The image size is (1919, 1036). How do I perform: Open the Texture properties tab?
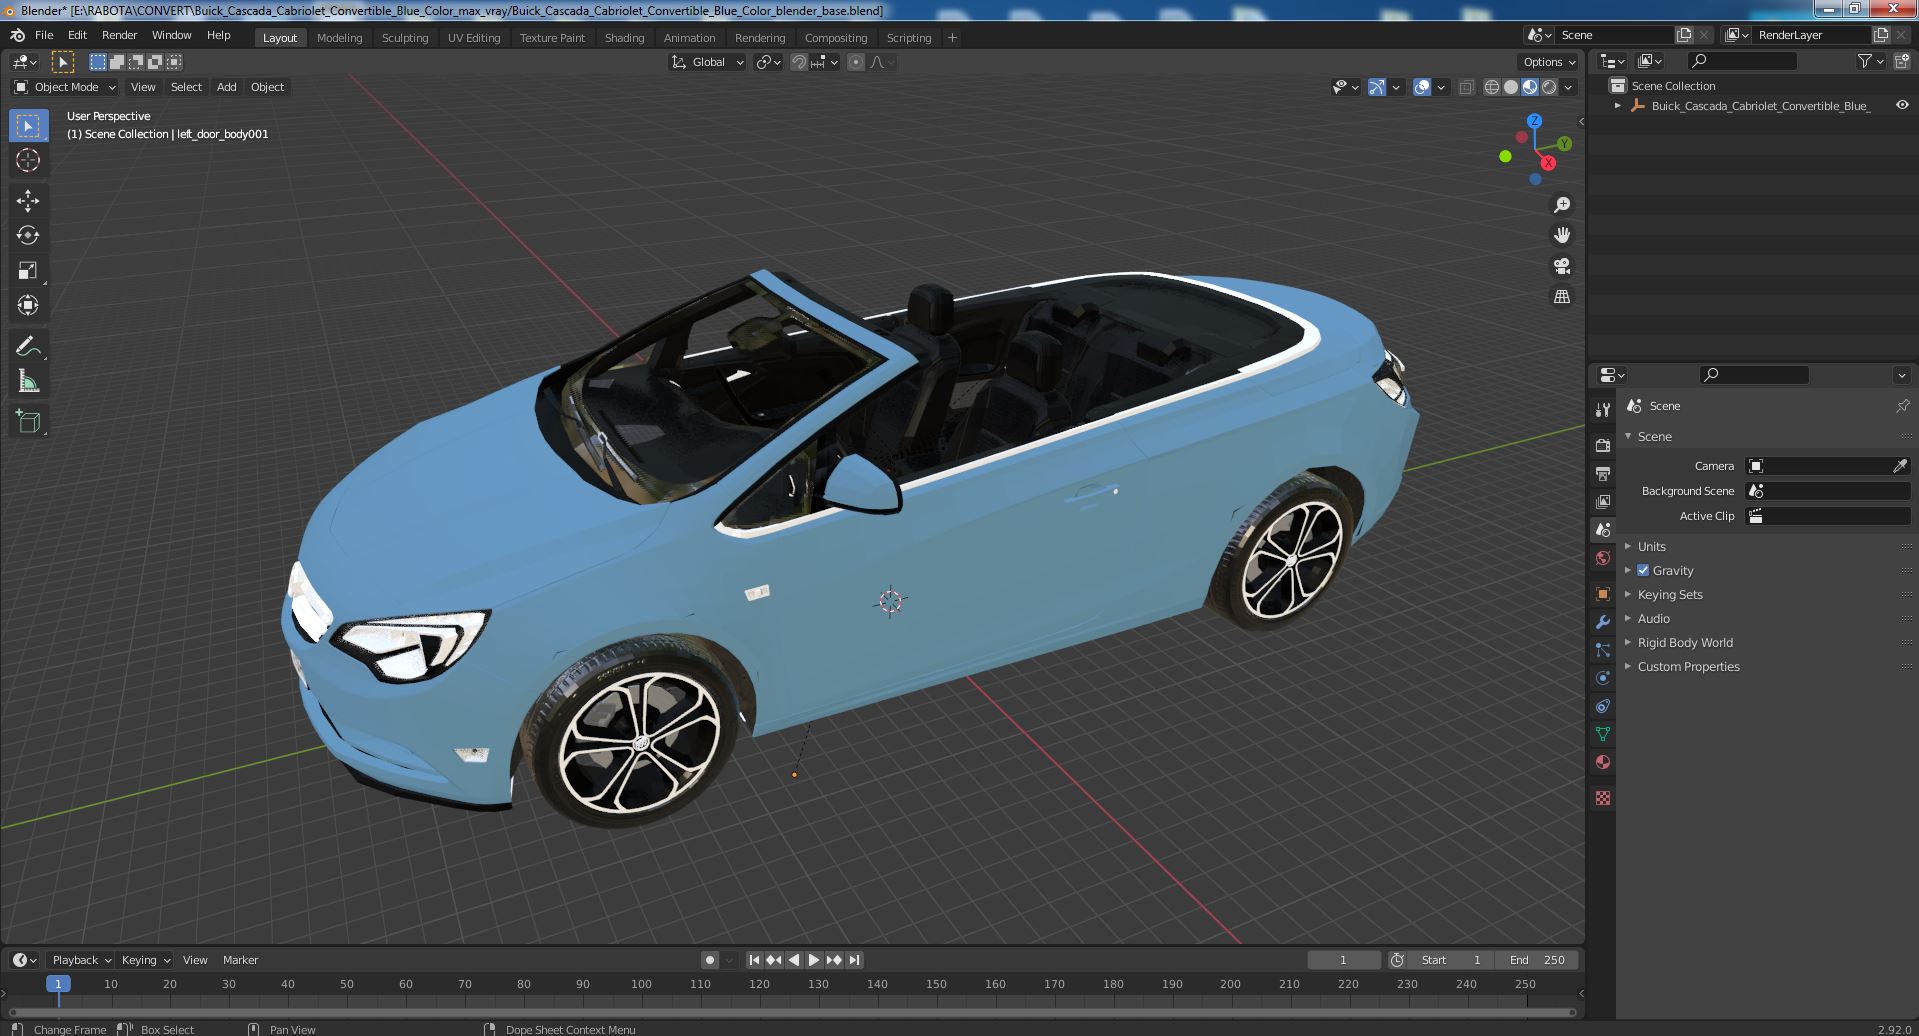click(x=1603, y=798)
